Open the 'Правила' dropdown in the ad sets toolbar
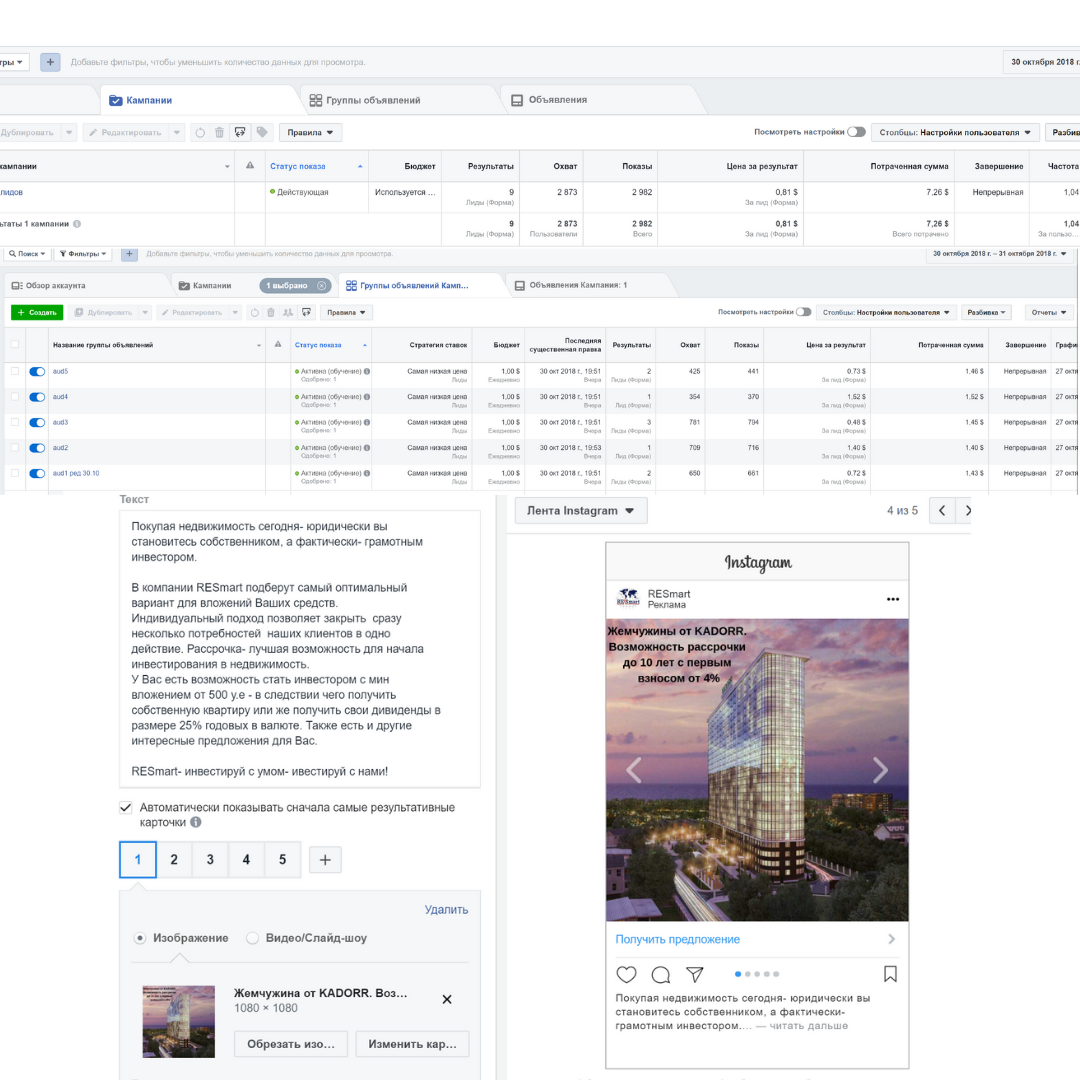This screenshot has height=1080, width=1080. click(346, 313)
